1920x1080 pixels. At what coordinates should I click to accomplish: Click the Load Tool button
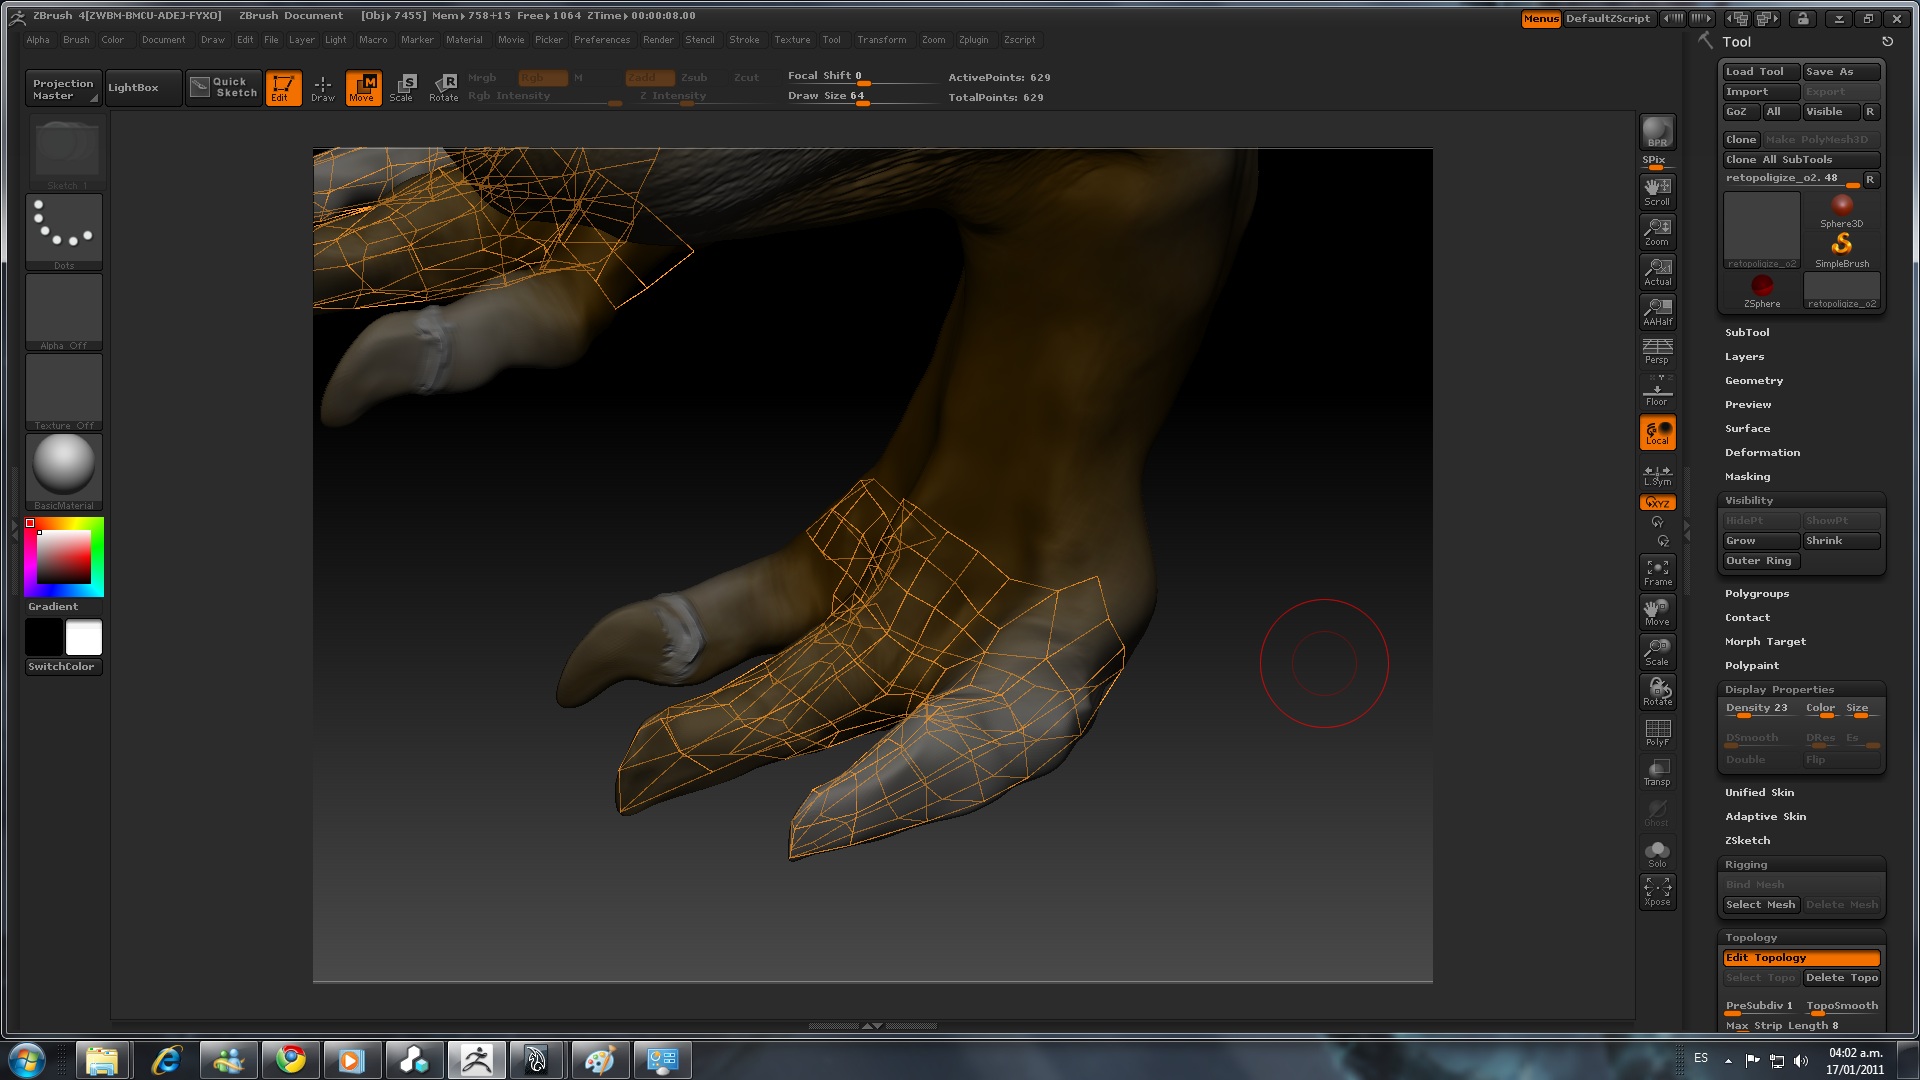point(1759,72)
